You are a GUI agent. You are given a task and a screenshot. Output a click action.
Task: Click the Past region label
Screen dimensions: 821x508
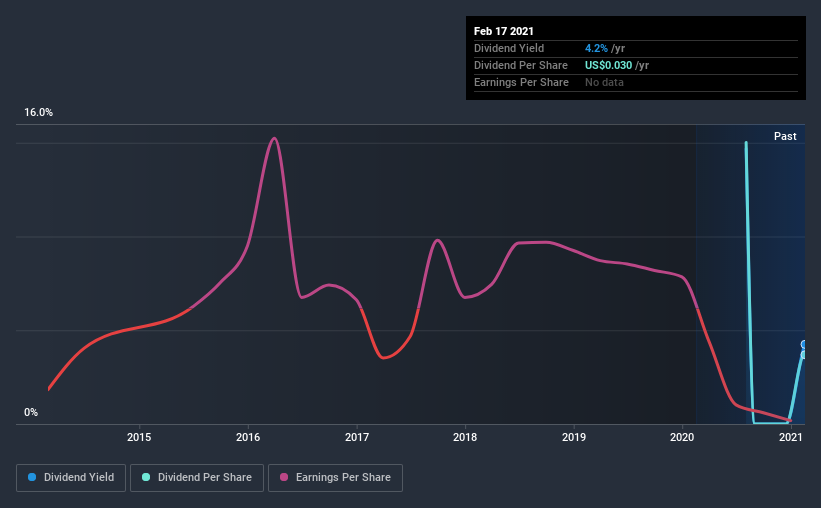pos(785,136)
